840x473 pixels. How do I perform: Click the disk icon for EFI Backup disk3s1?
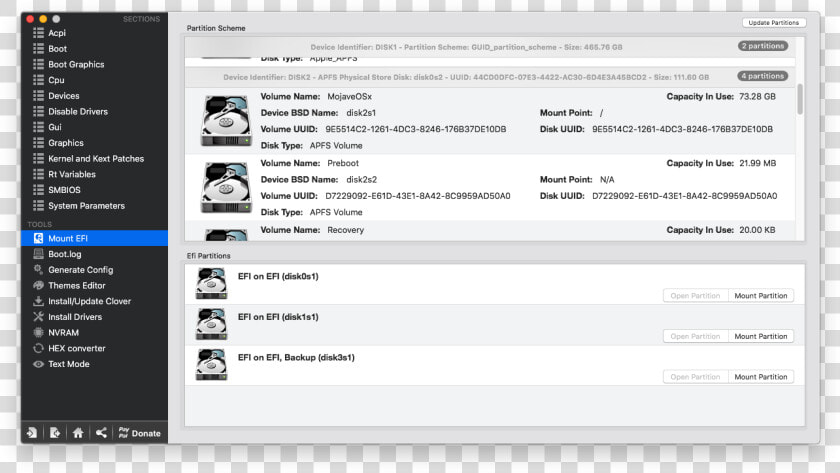point(212,365)
